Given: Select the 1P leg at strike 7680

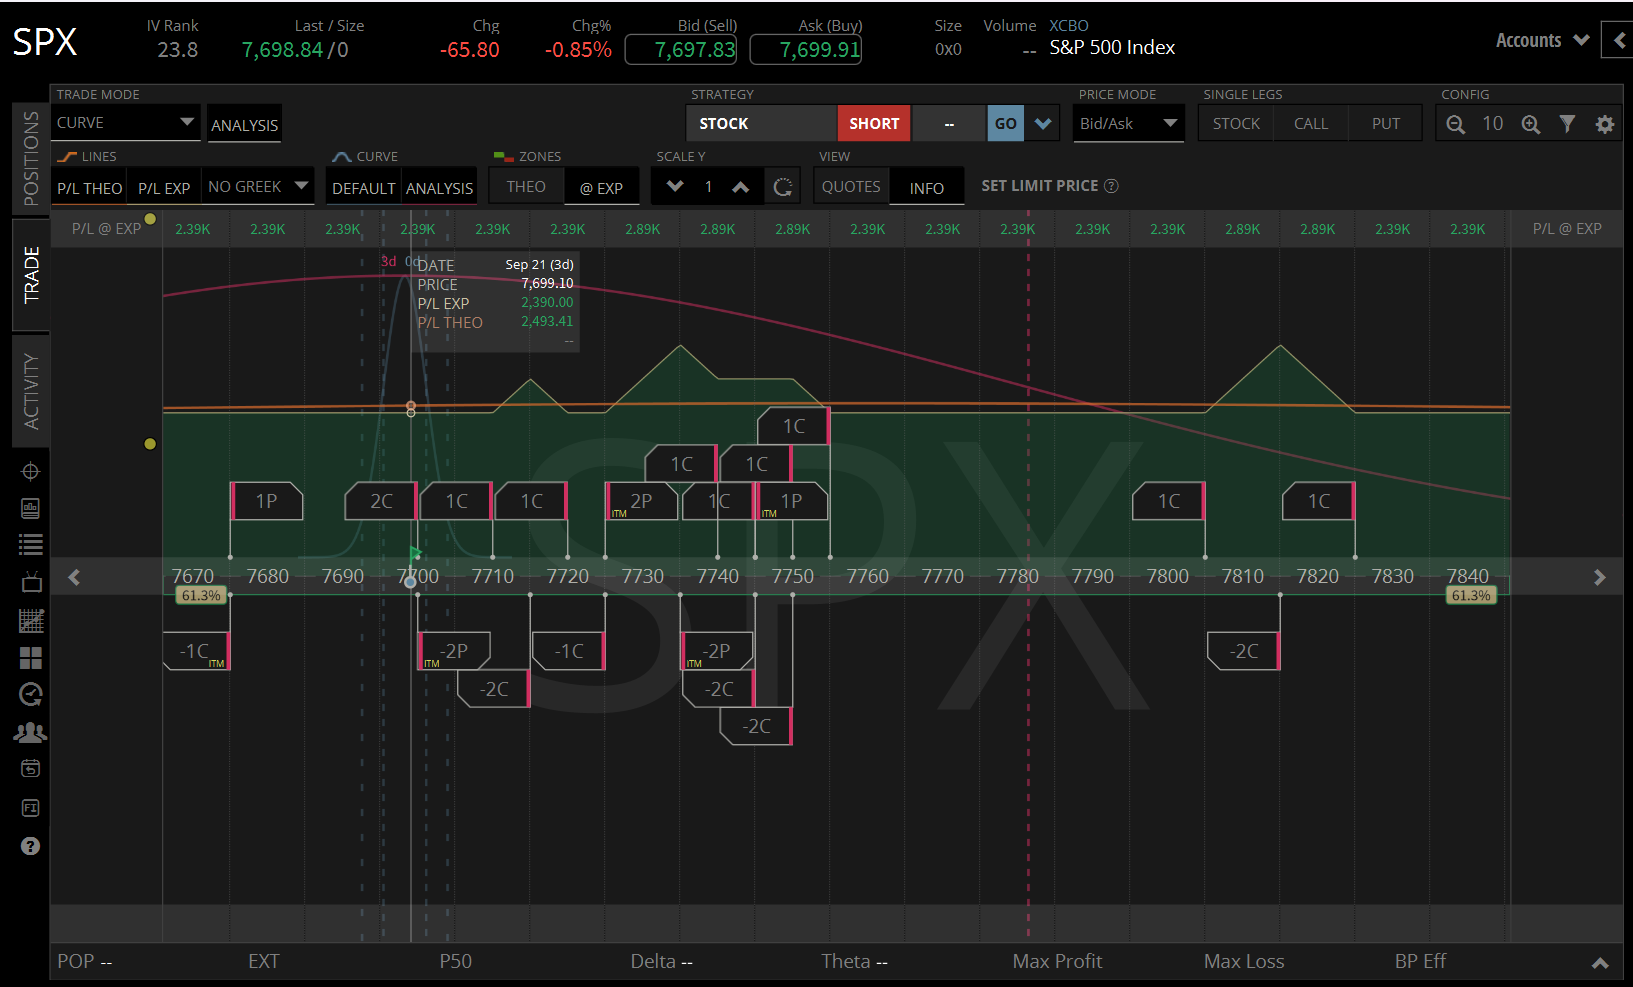Looking at the screenshot, I should pyautogui.click(x=267, y=501).
